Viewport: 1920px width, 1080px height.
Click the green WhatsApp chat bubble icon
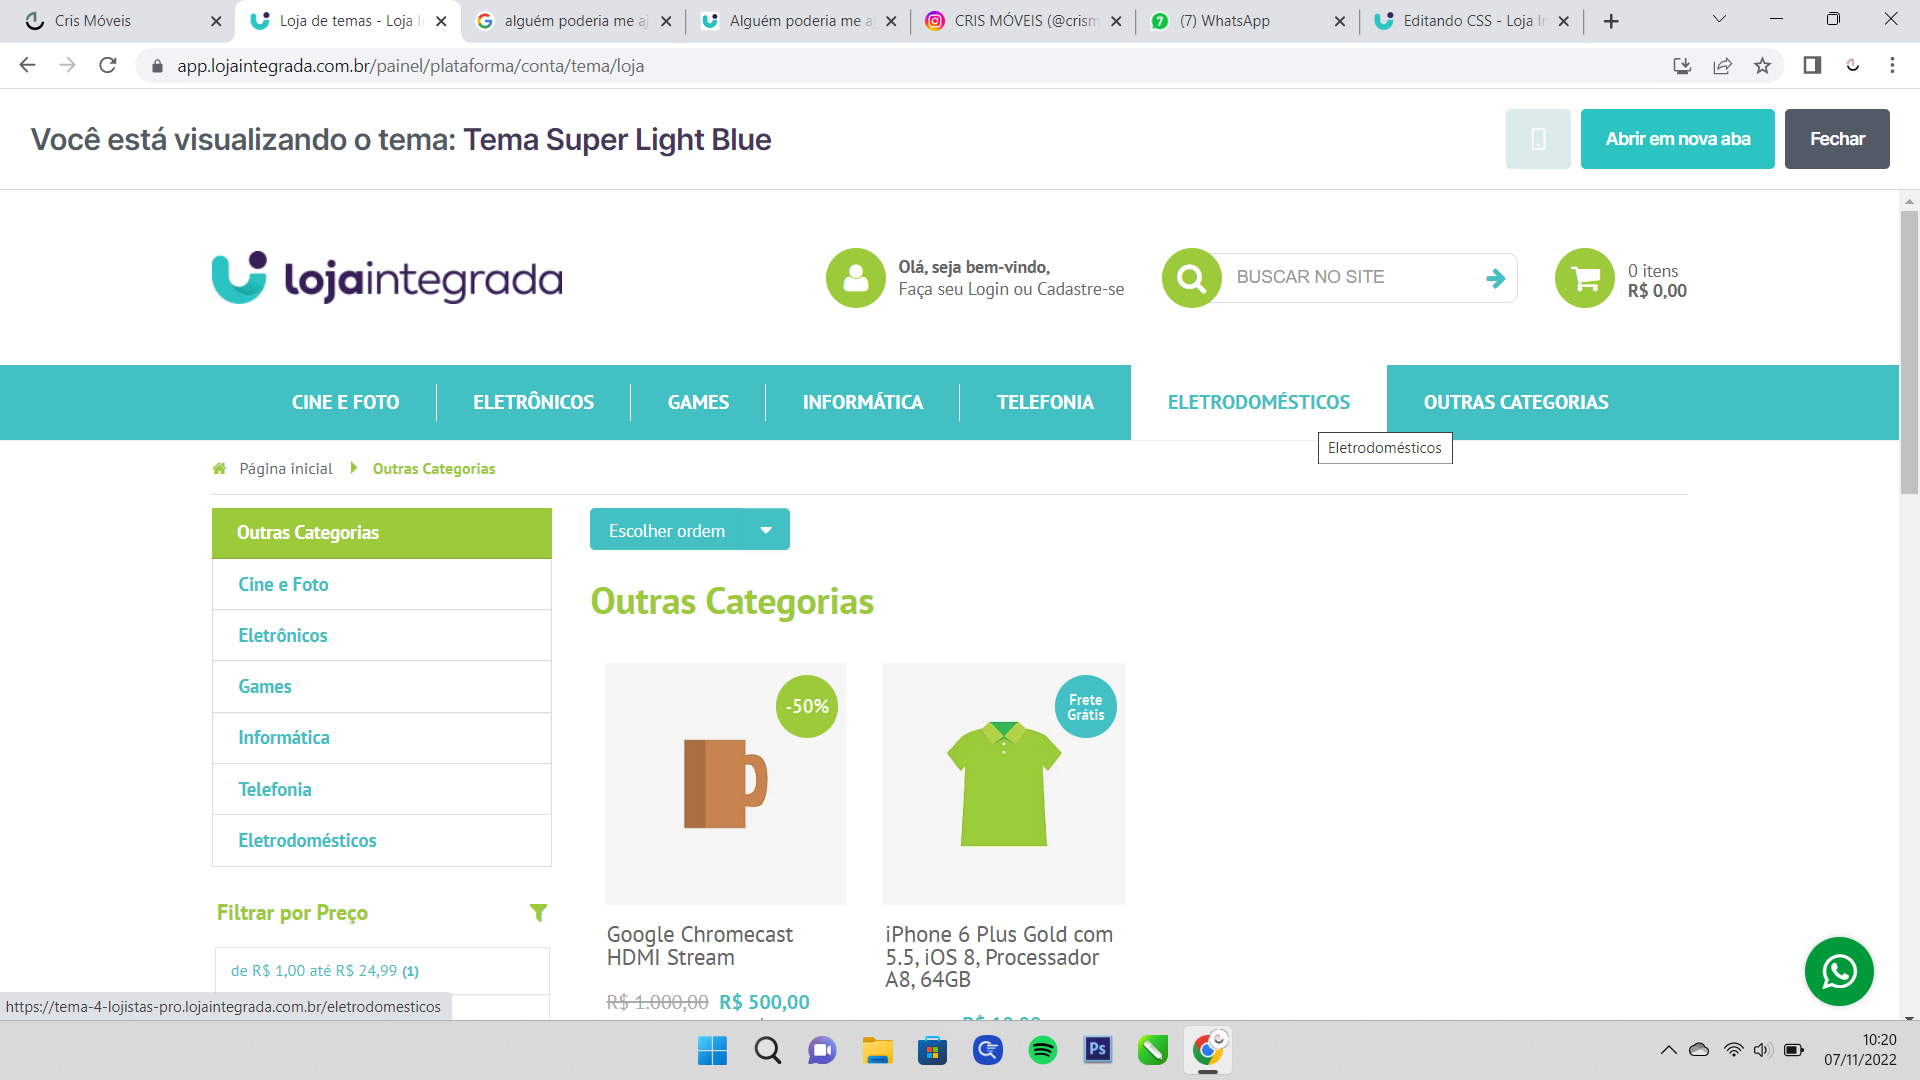coord(1838,971)
